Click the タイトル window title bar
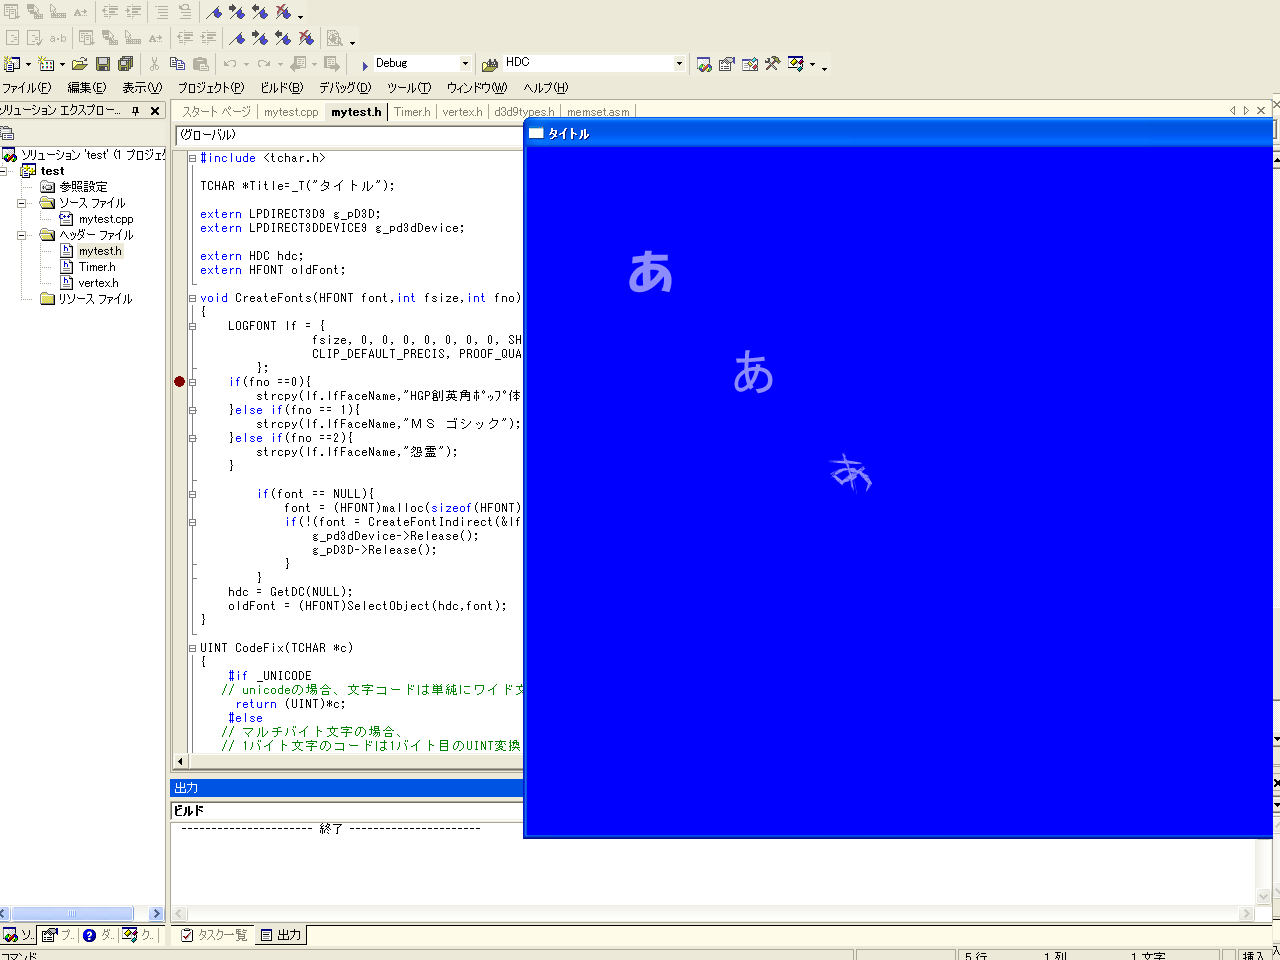The height and width of the screenshot is (960, 1280). [900, 133]
